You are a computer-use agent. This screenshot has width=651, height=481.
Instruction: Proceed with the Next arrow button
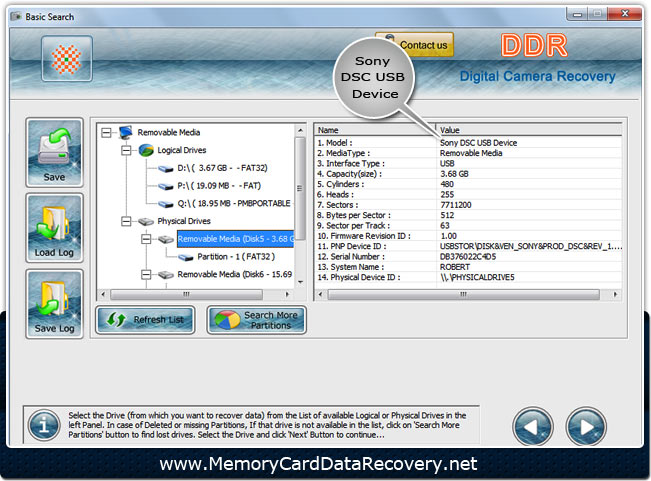click(586, 426)
